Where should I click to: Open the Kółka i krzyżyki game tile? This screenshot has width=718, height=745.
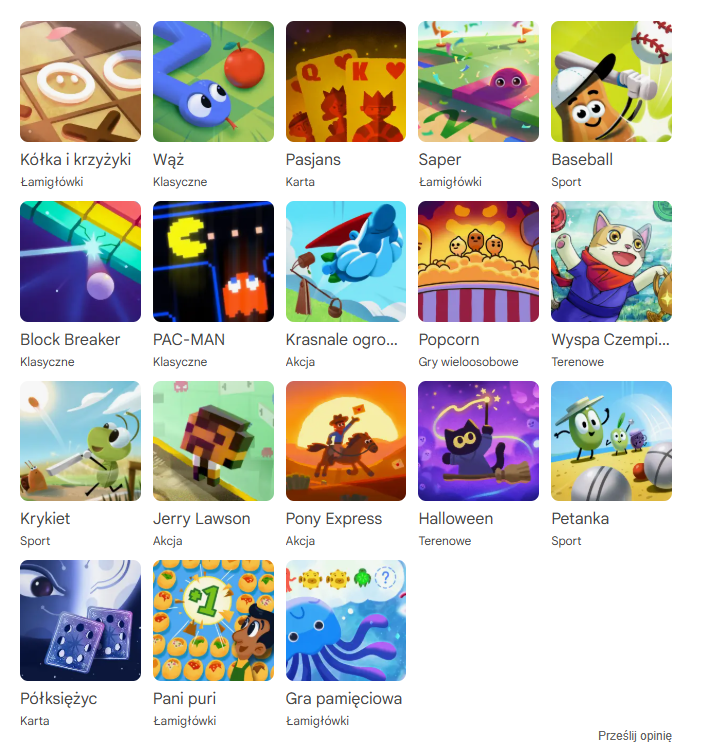[x=80, y=81]
